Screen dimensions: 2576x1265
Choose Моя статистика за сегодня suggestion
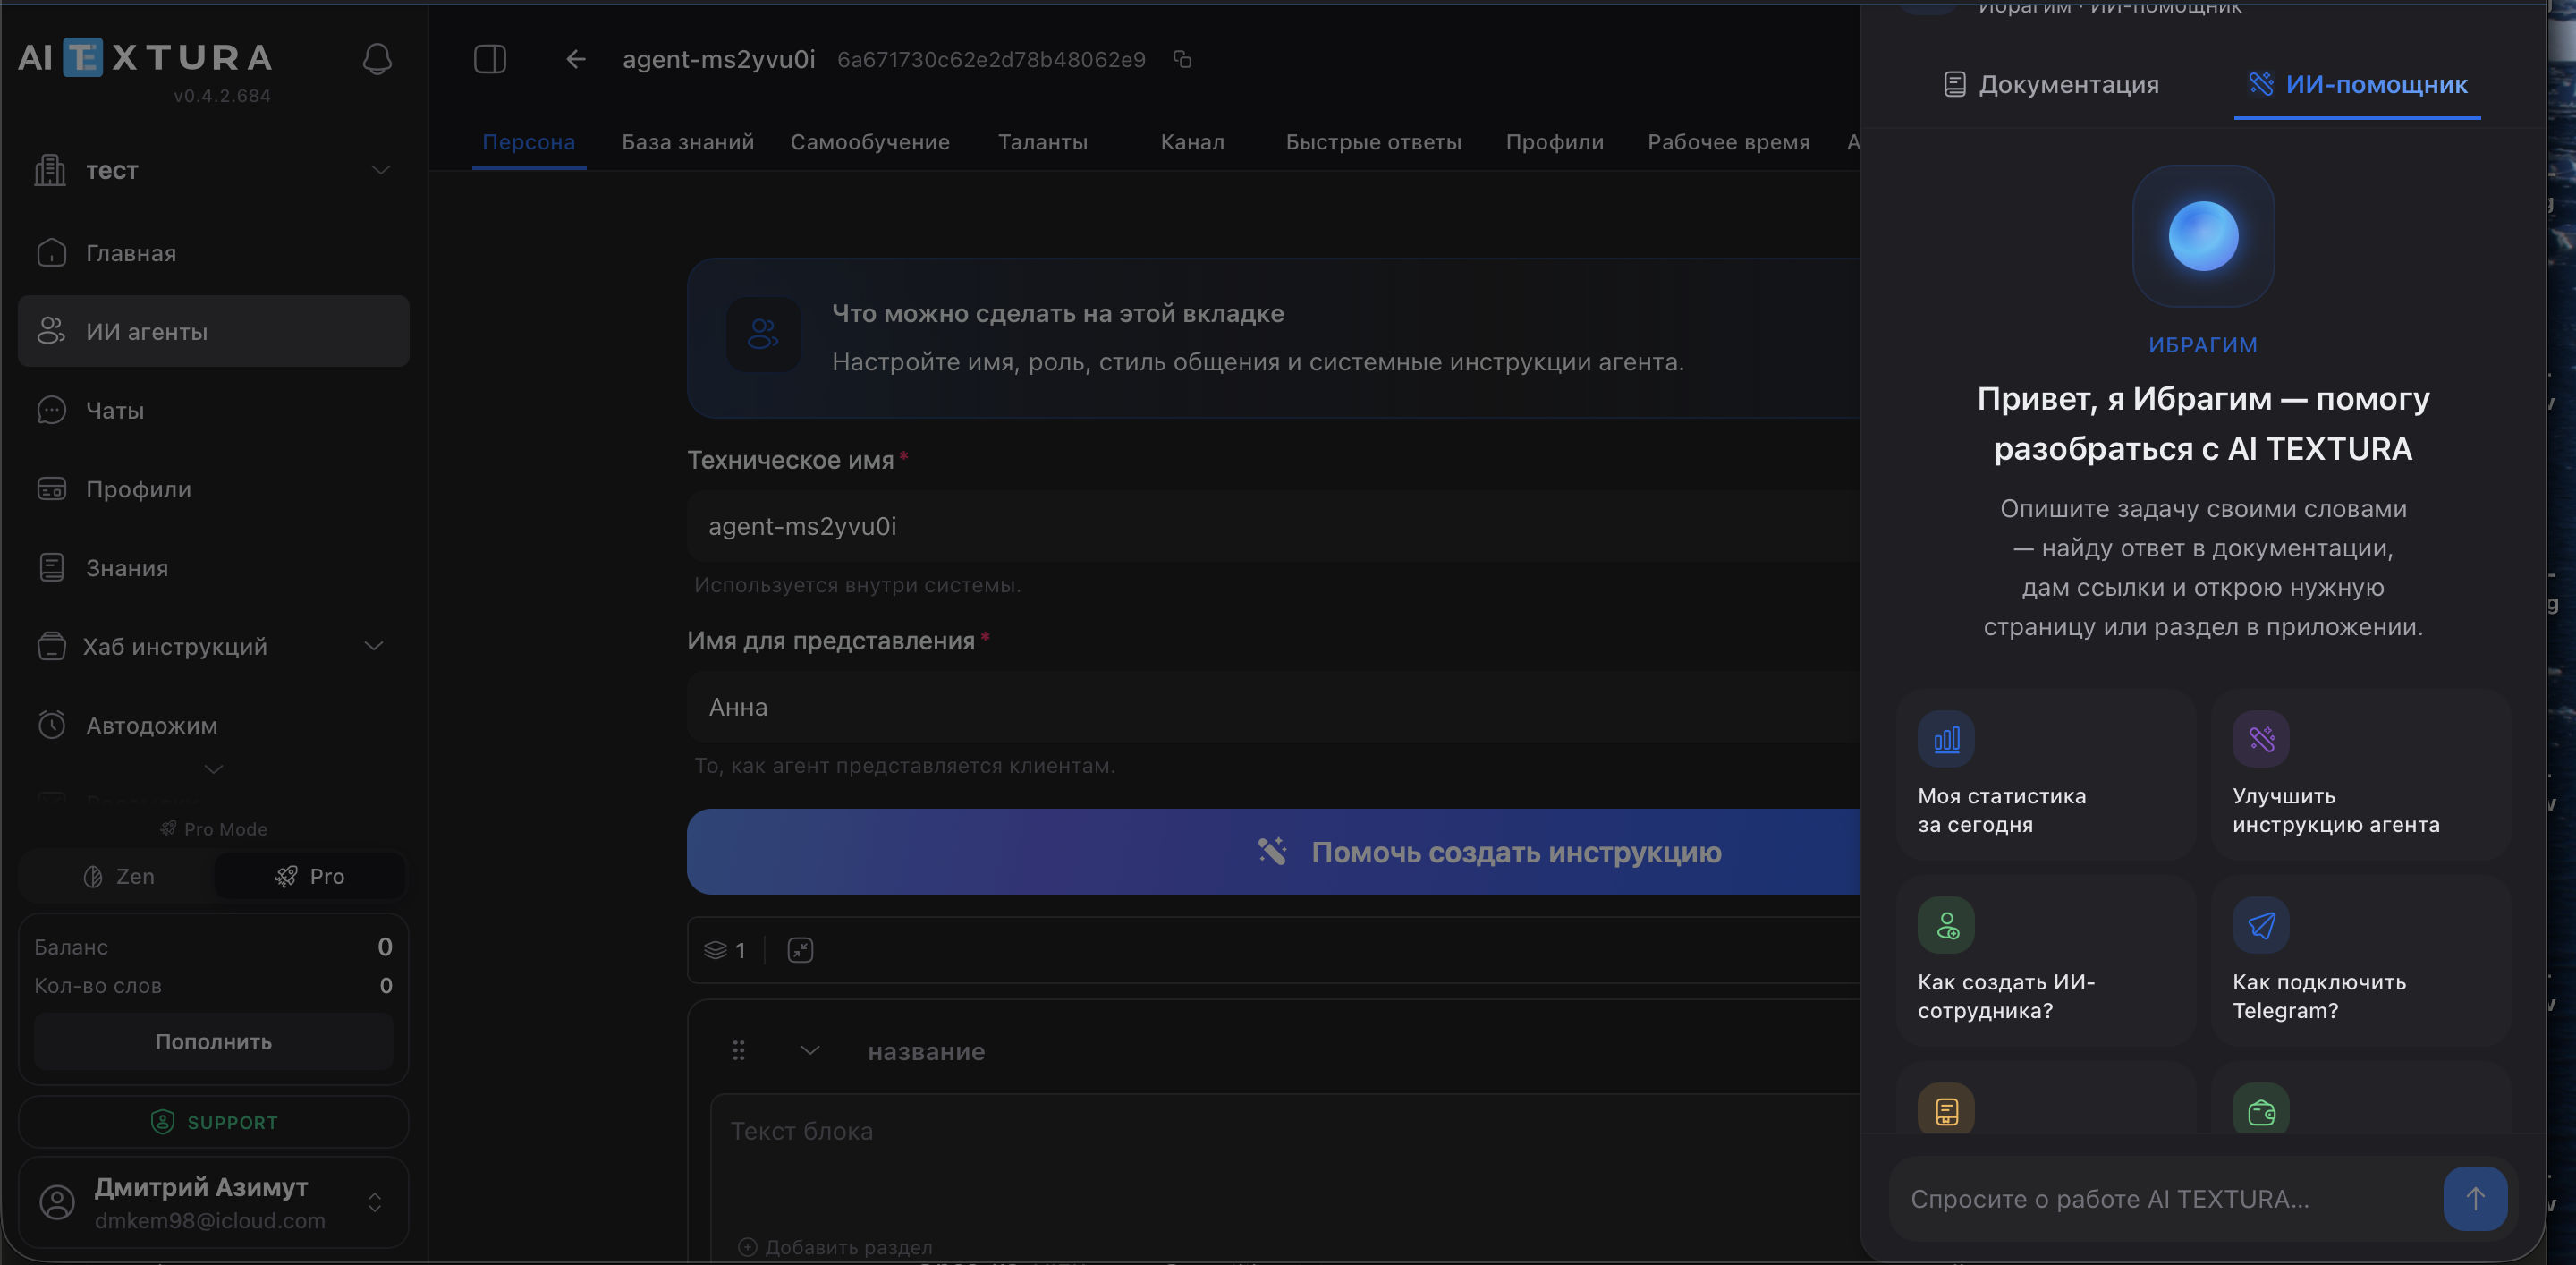coord(2046,775)
